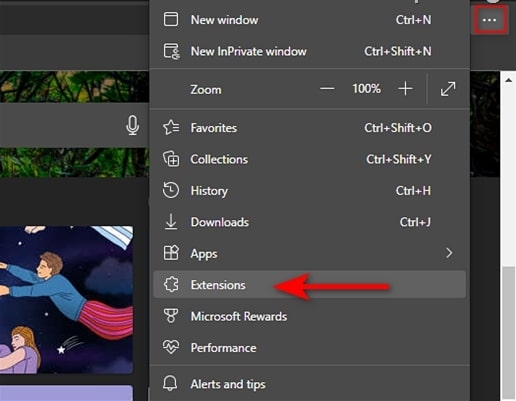Click the New InPrivate window icon
This screenshot has height=401, width=516.
[x=172, y=51]
